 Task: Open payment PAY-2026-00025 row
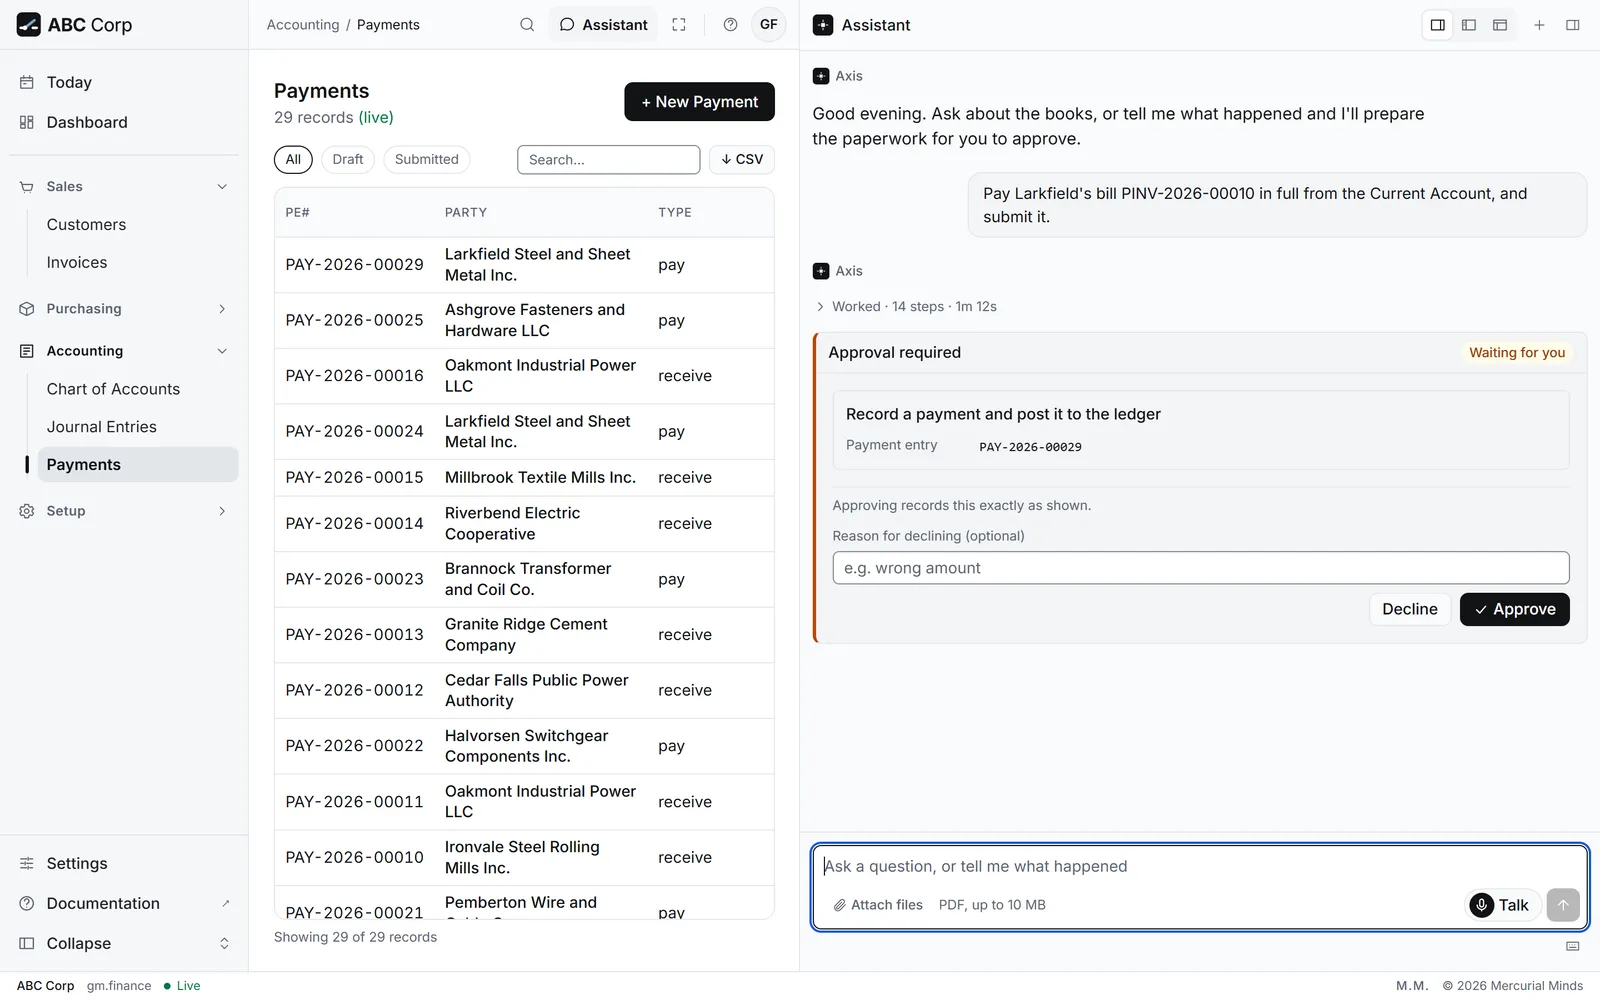[x=524, y=320]
